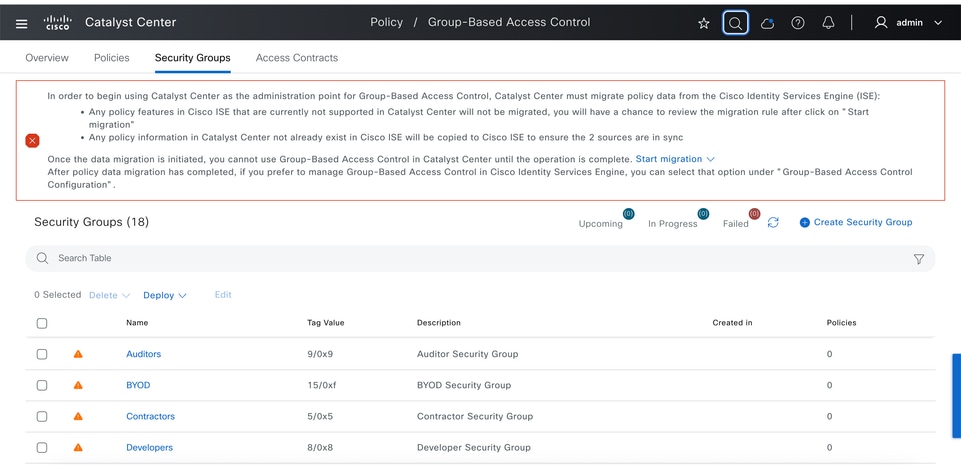Viewport: 961px width, 465px height.
Task: Click the warning icon for Developers
Action: [78, 447]
